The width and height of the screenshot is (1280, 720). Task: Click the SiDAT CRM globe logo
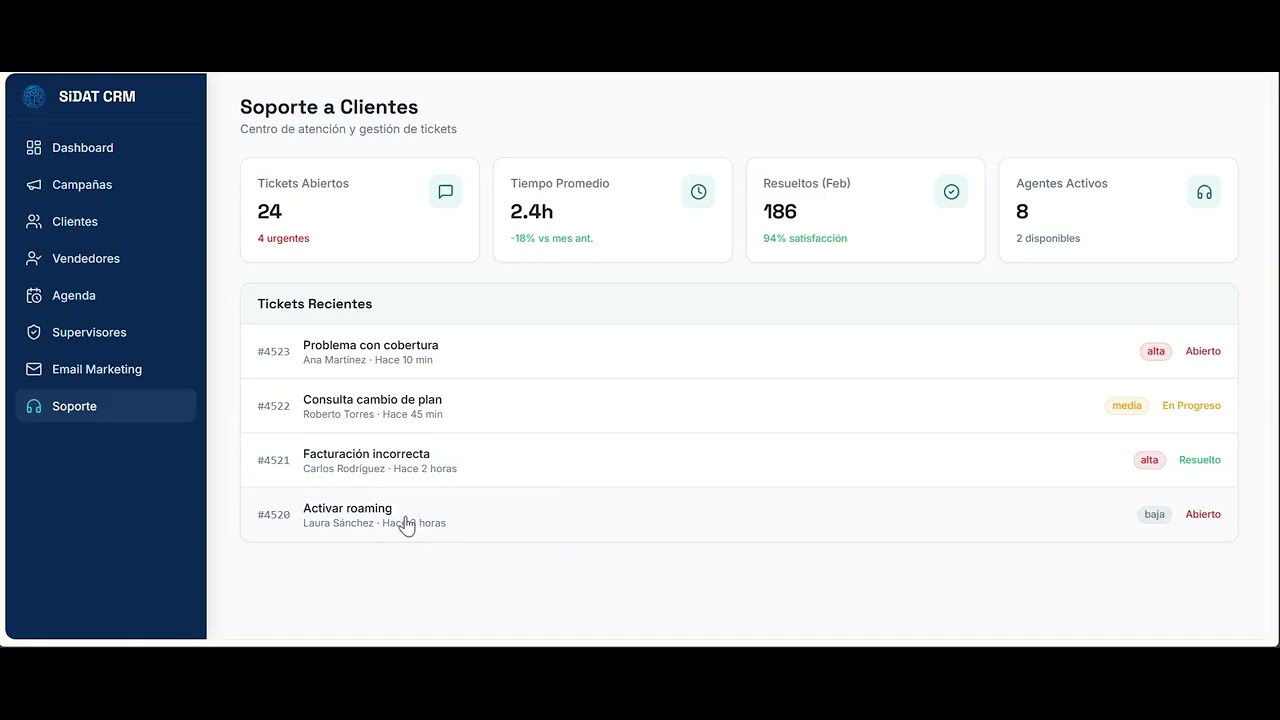point(34,96)
